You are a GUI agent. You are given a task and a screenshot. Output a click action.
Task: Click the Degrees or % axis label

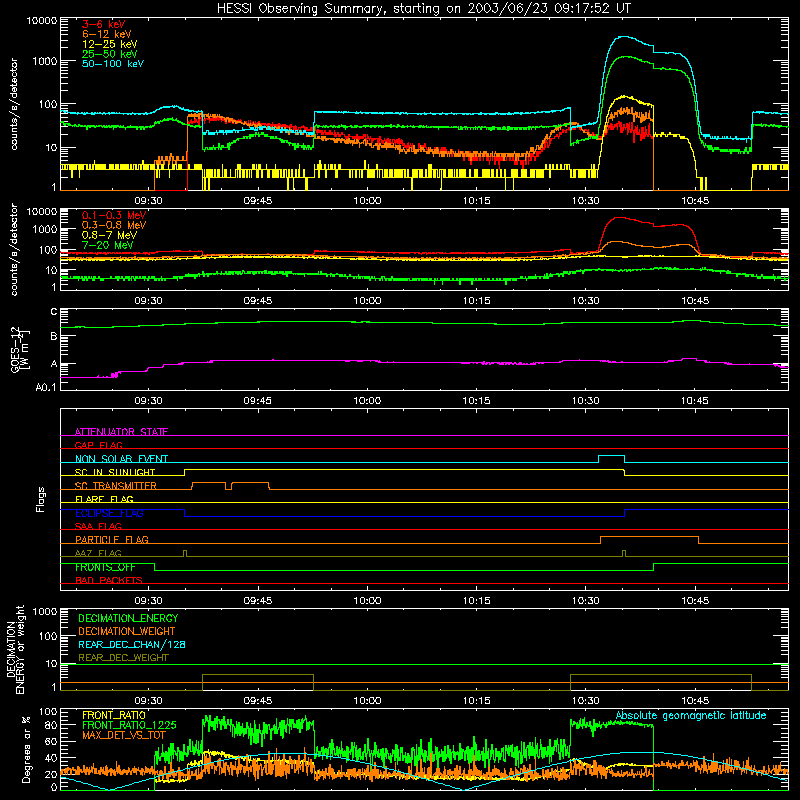26,749
